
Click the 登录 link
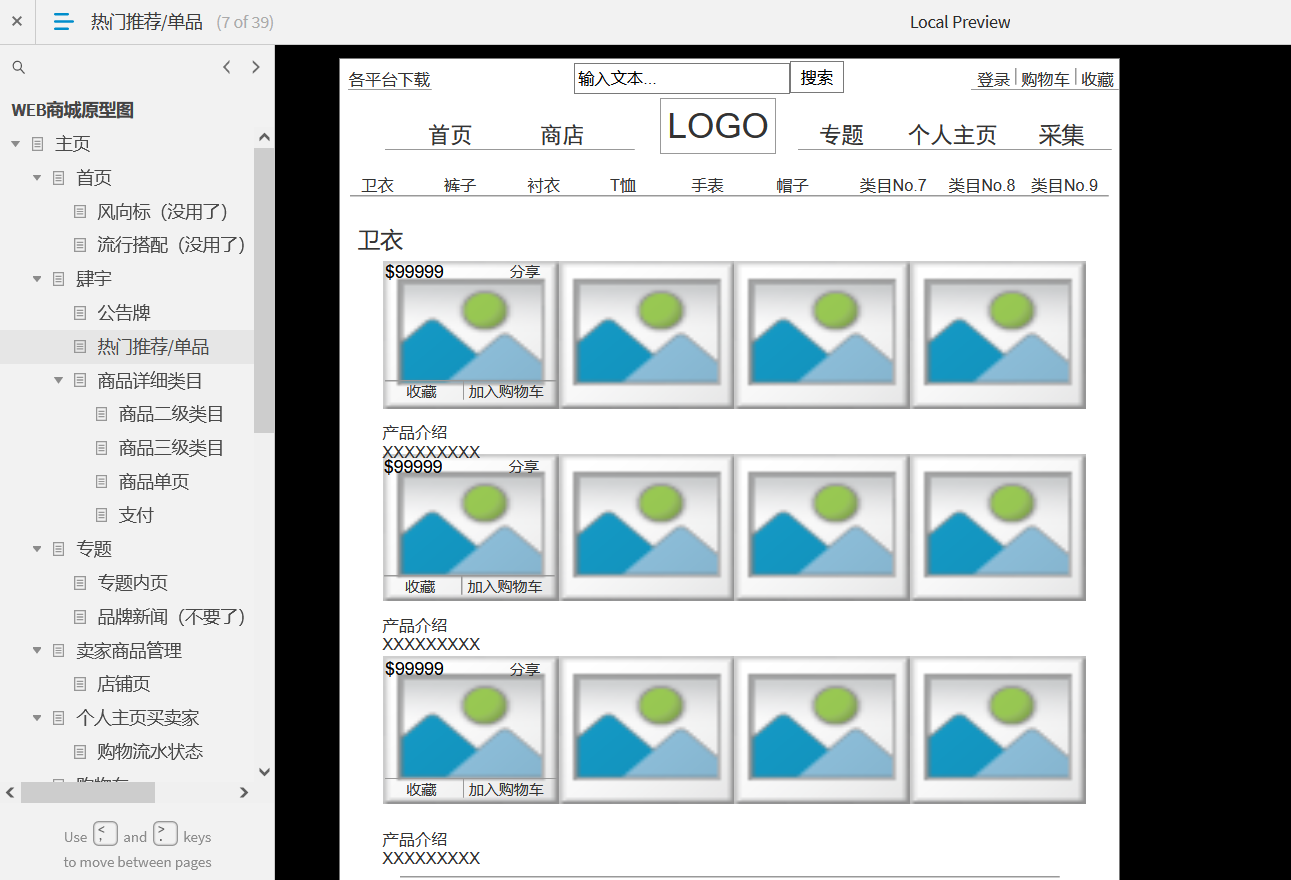(x=993, y=80)
